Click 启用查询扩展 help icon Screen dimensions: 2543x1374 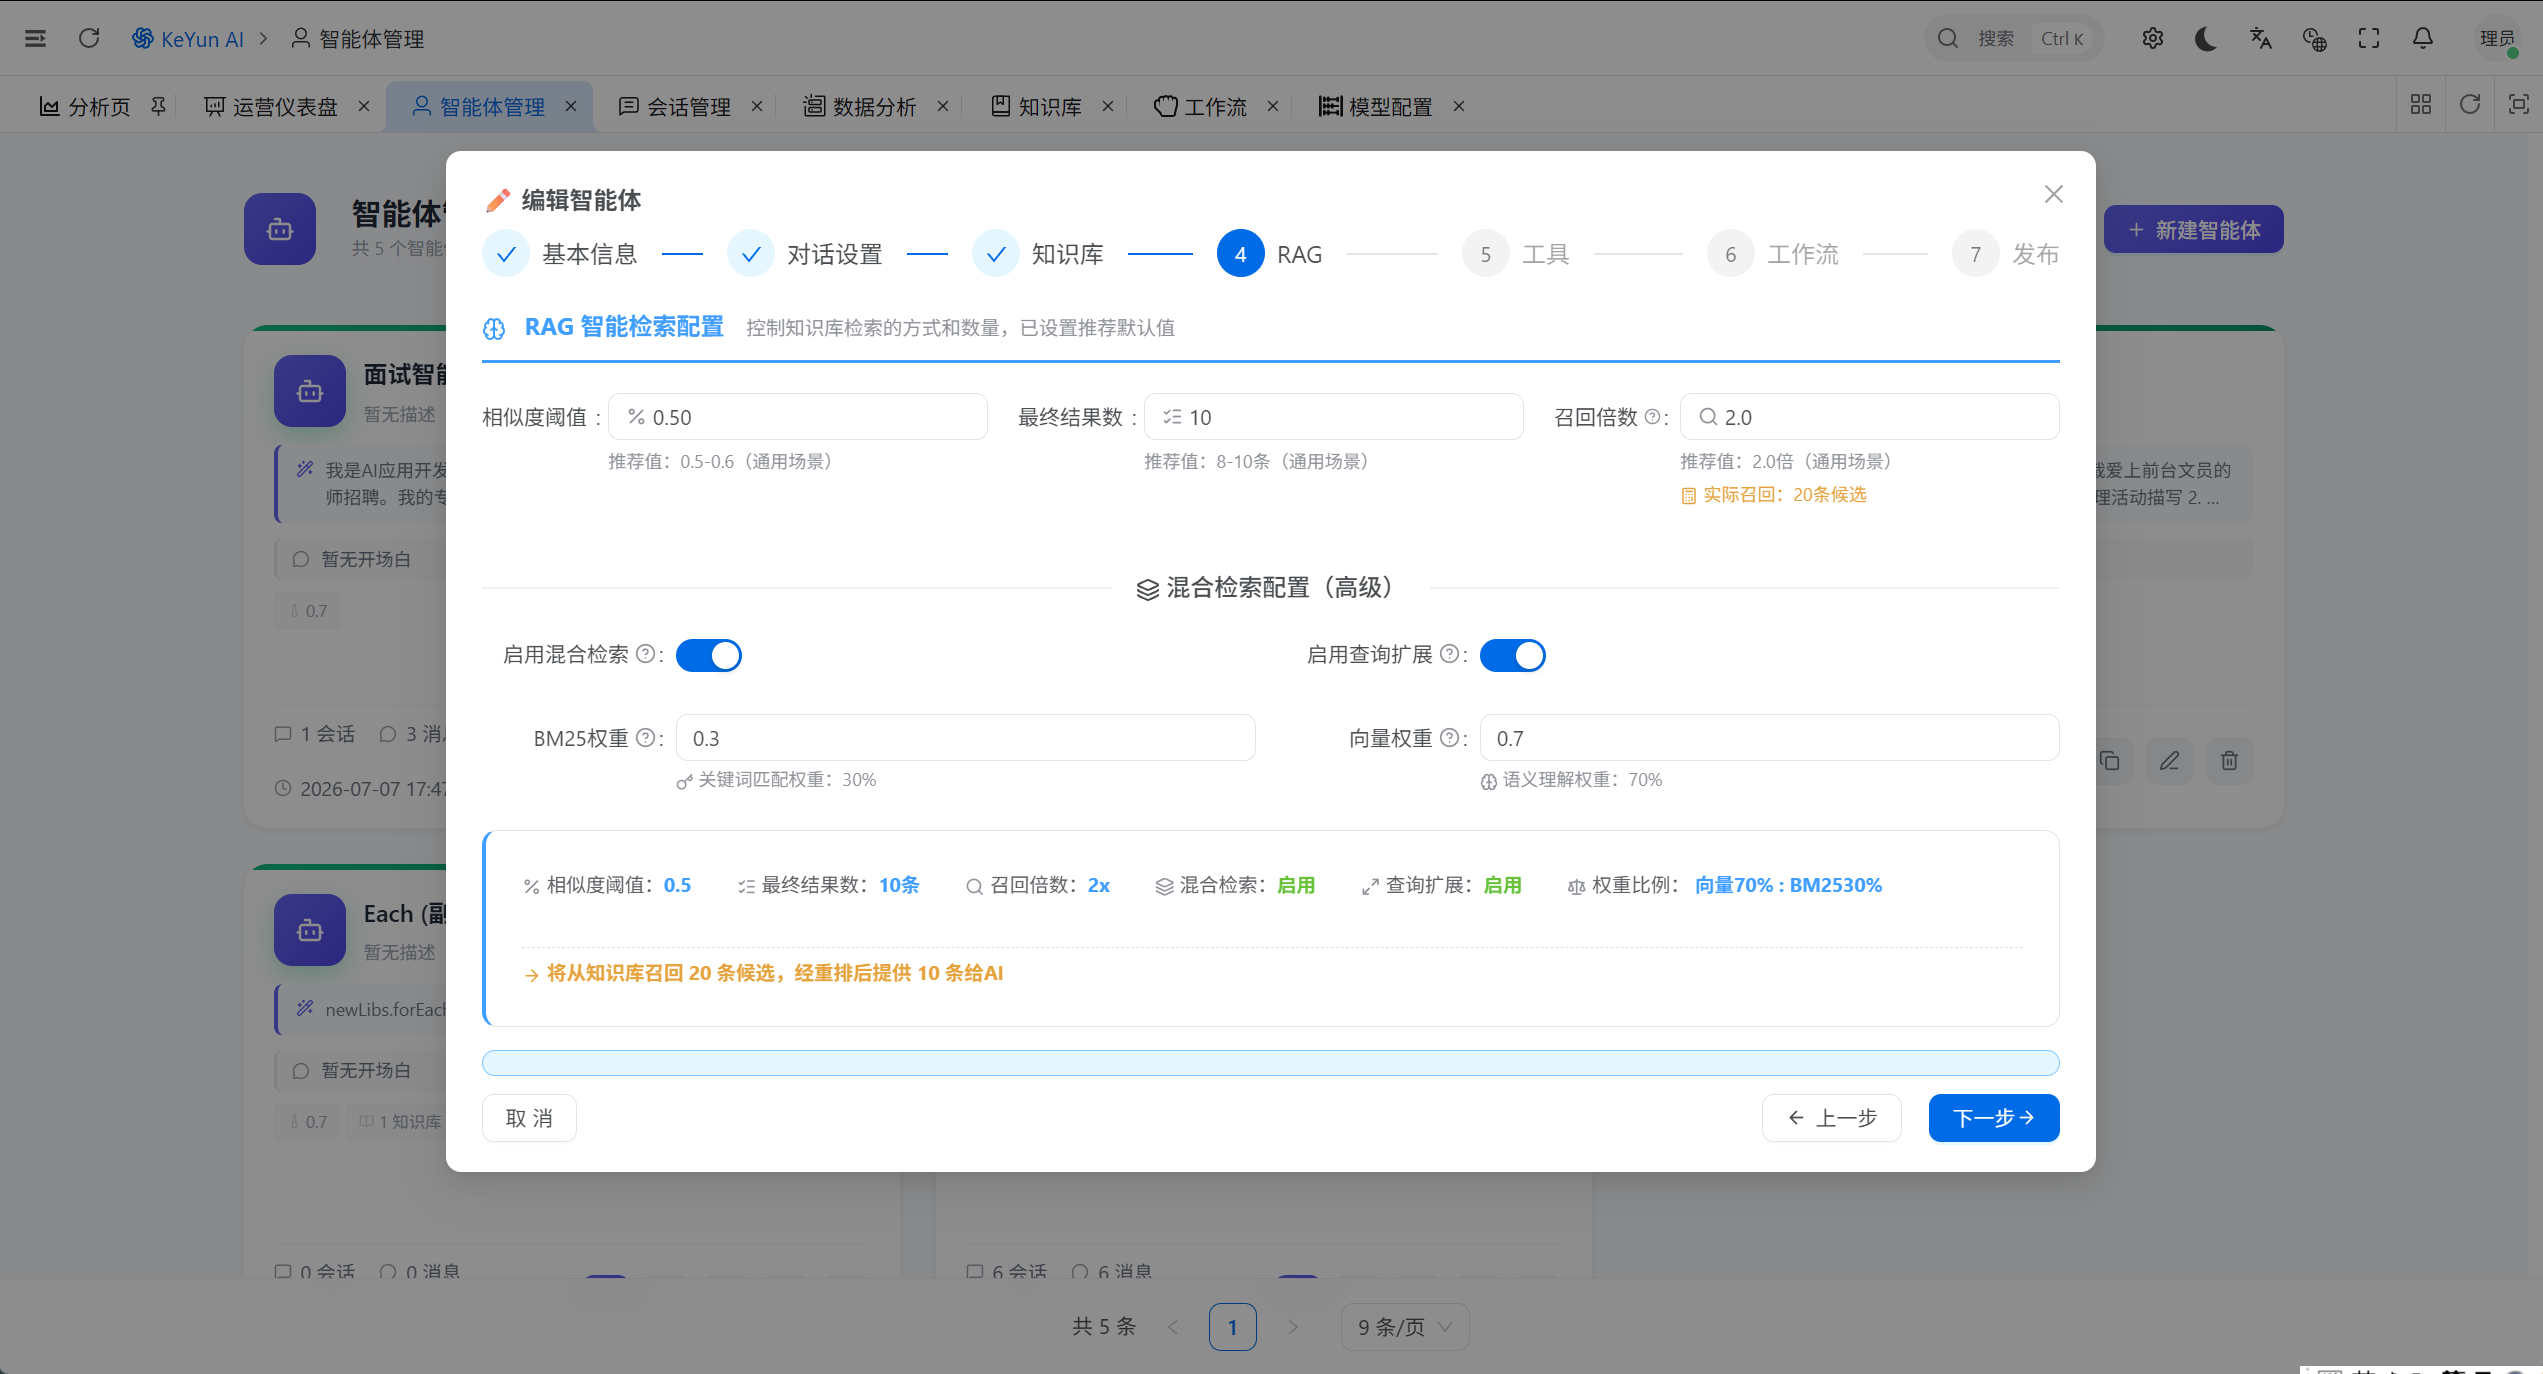click(x=1449, y=654)
